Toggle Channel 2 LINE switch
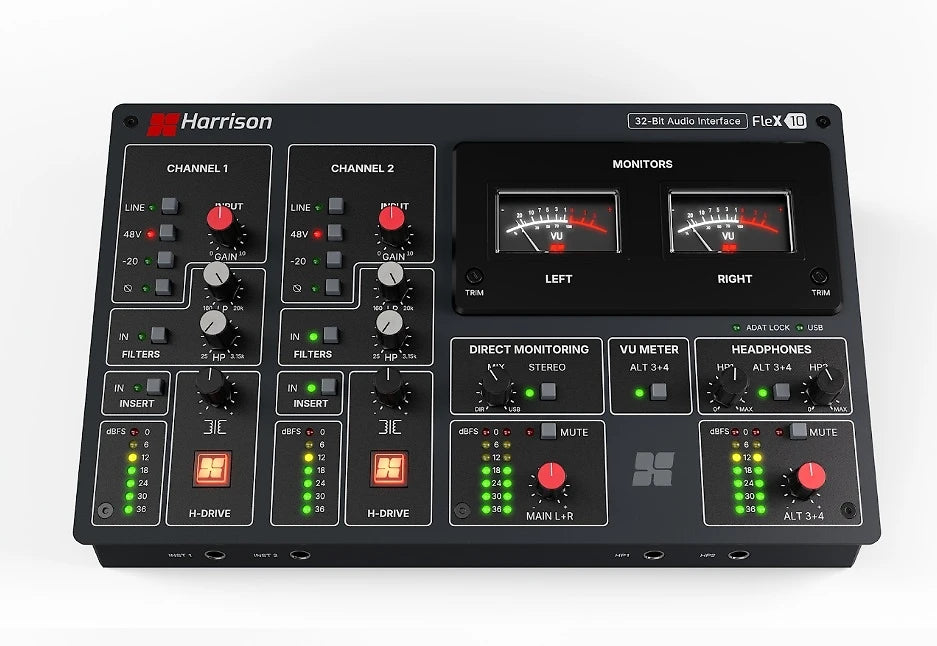 [x=336, y=206]
